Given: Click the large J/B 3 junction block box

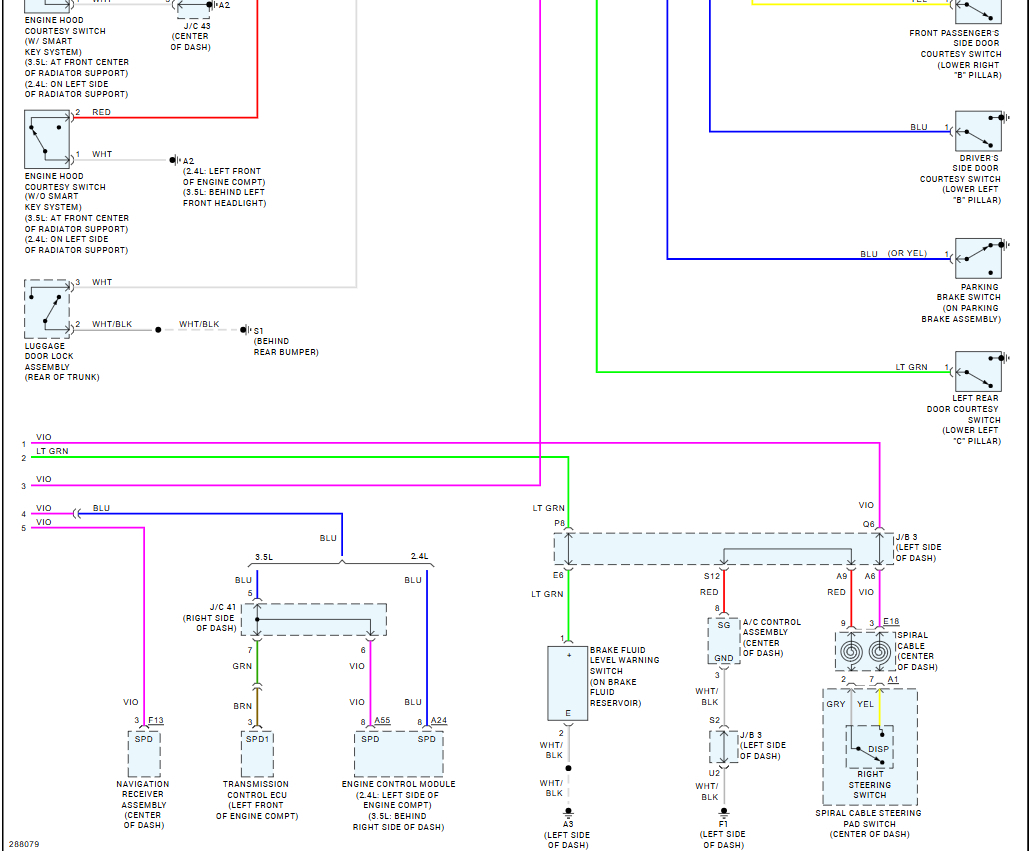Looking at the screenshot, I should click(723, 549).
